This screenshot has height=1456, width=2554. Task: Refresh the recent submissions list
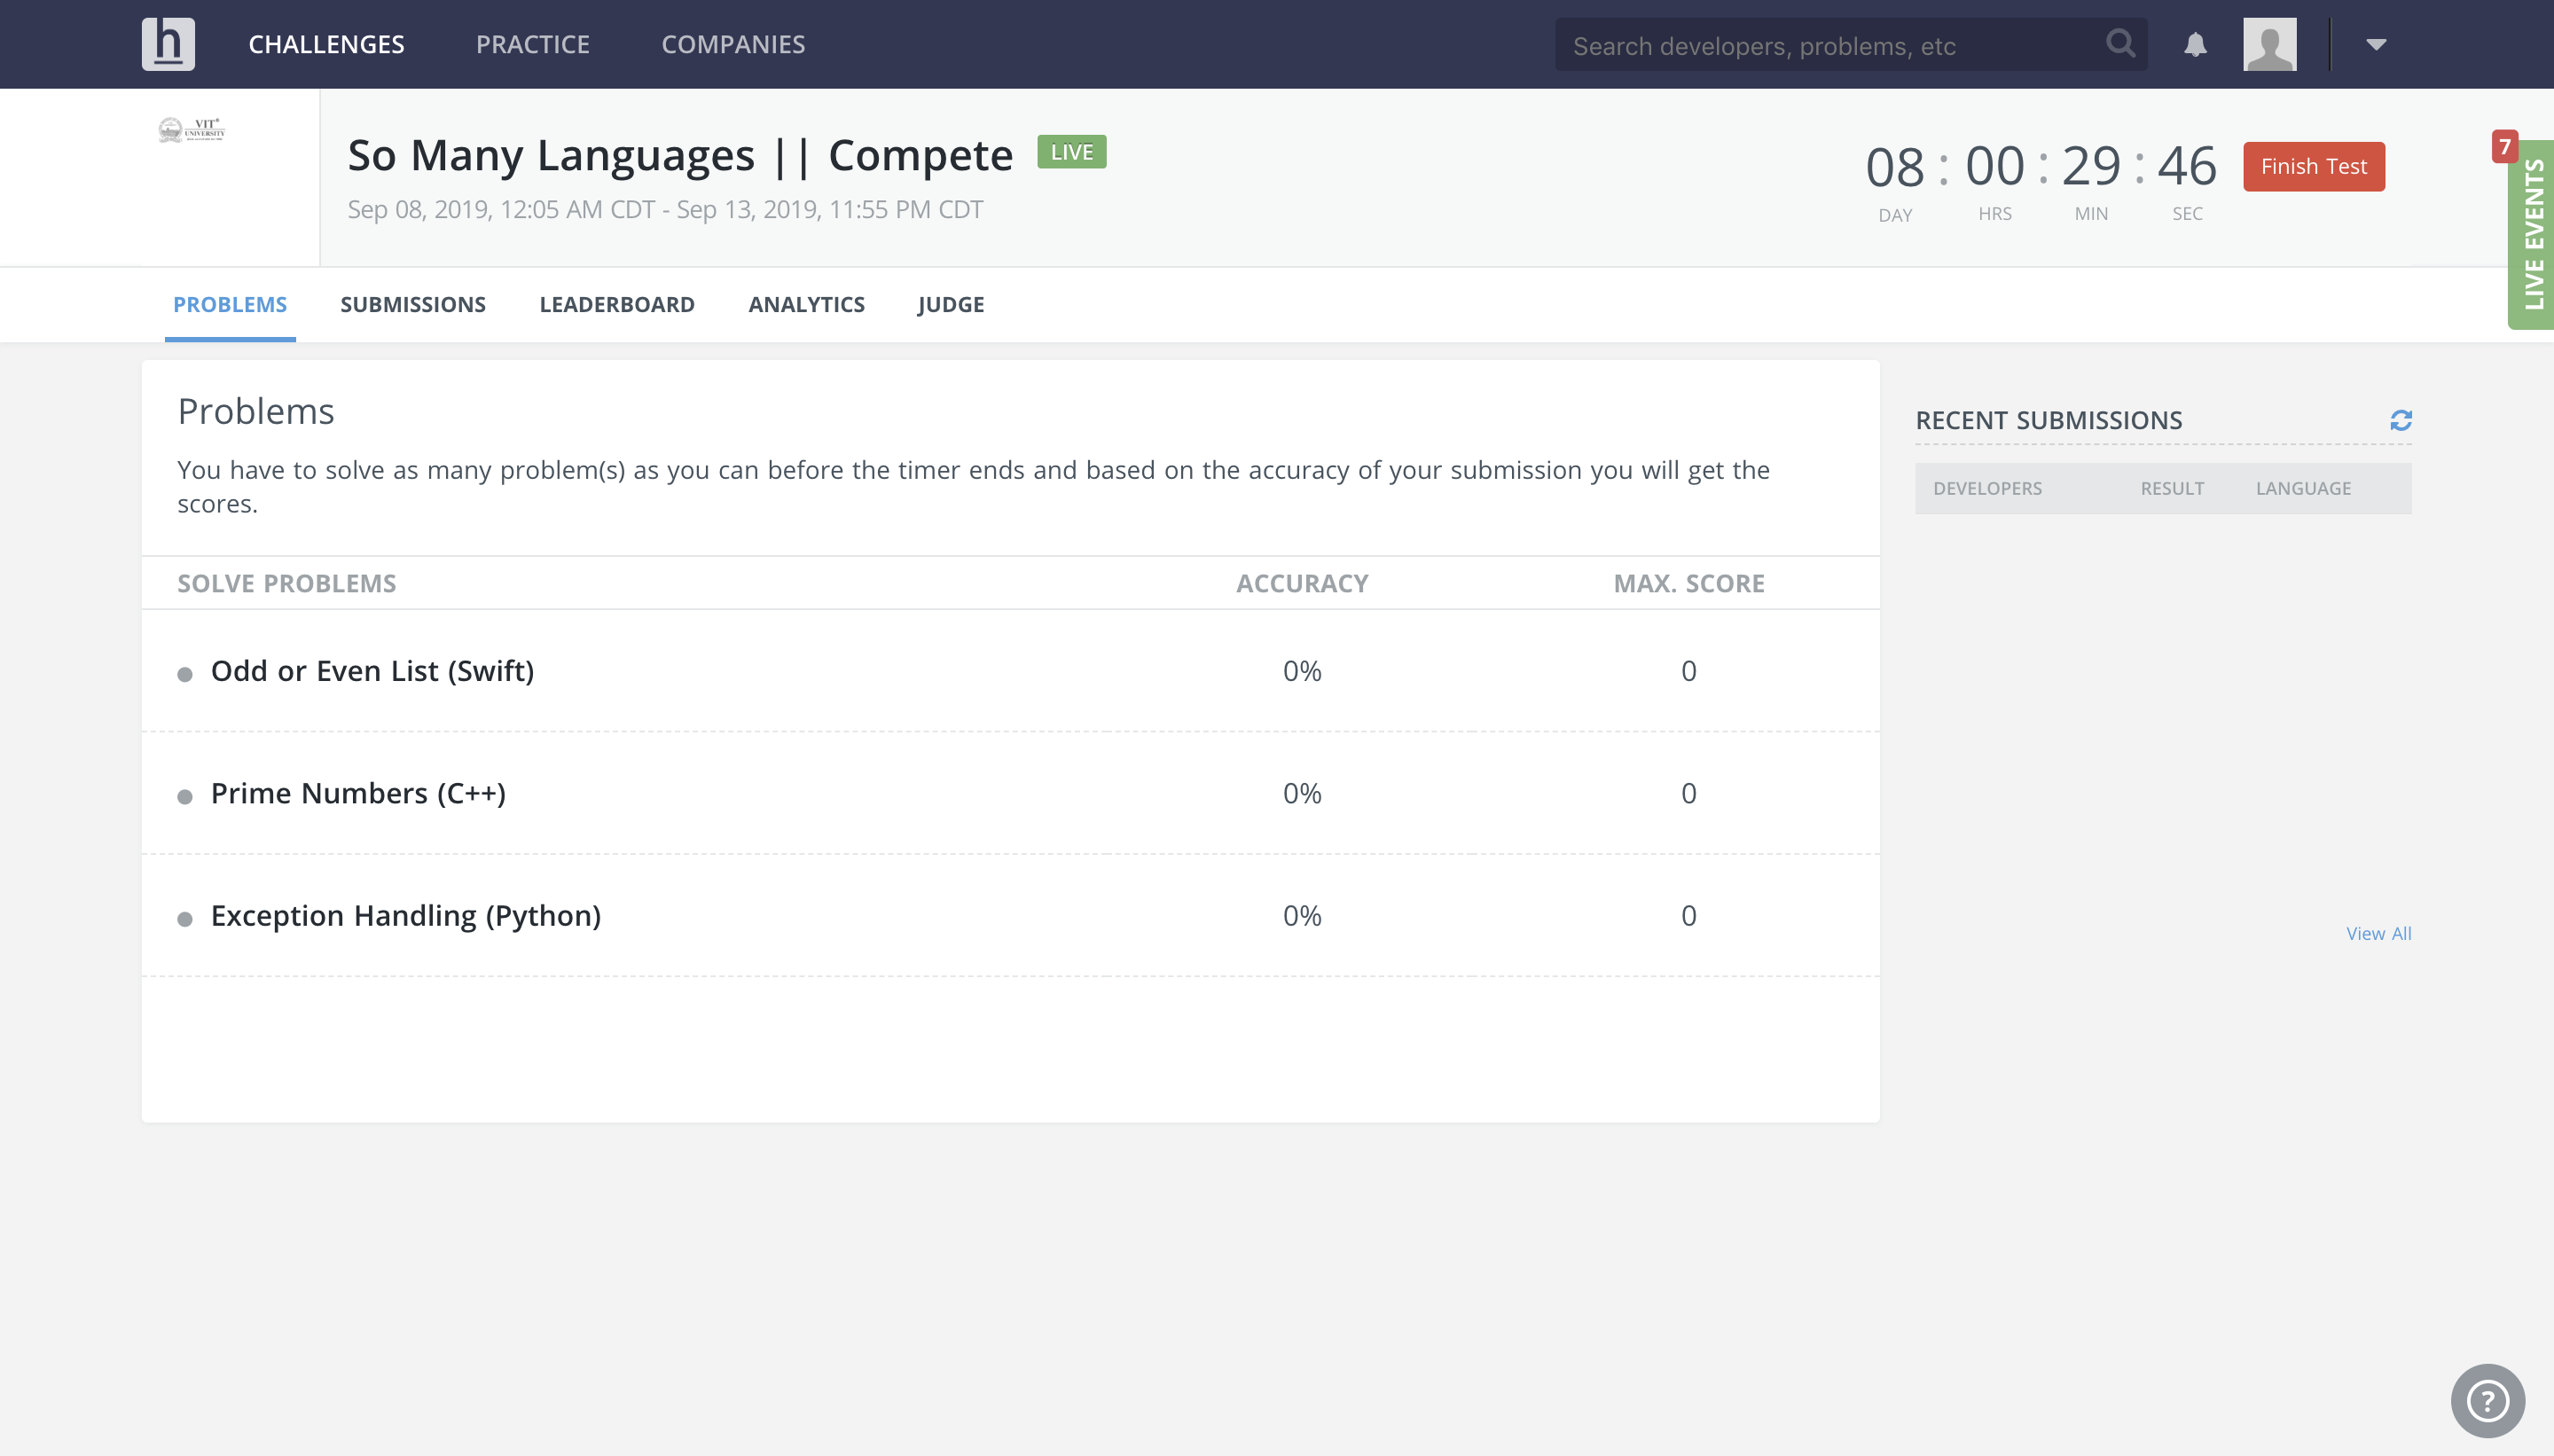coord(2400,420)
